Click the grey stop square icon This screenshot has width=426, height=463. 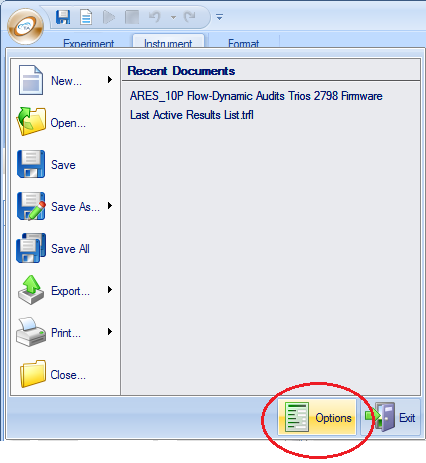click(x=132, y=17)
